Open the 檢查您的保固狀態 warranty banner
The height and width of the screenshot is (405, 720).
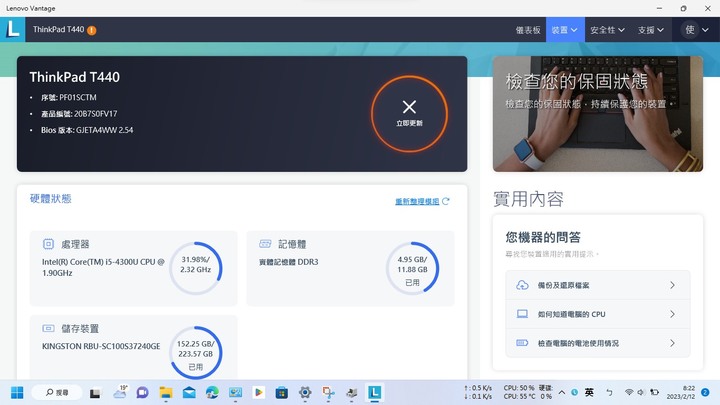[597, 114]
